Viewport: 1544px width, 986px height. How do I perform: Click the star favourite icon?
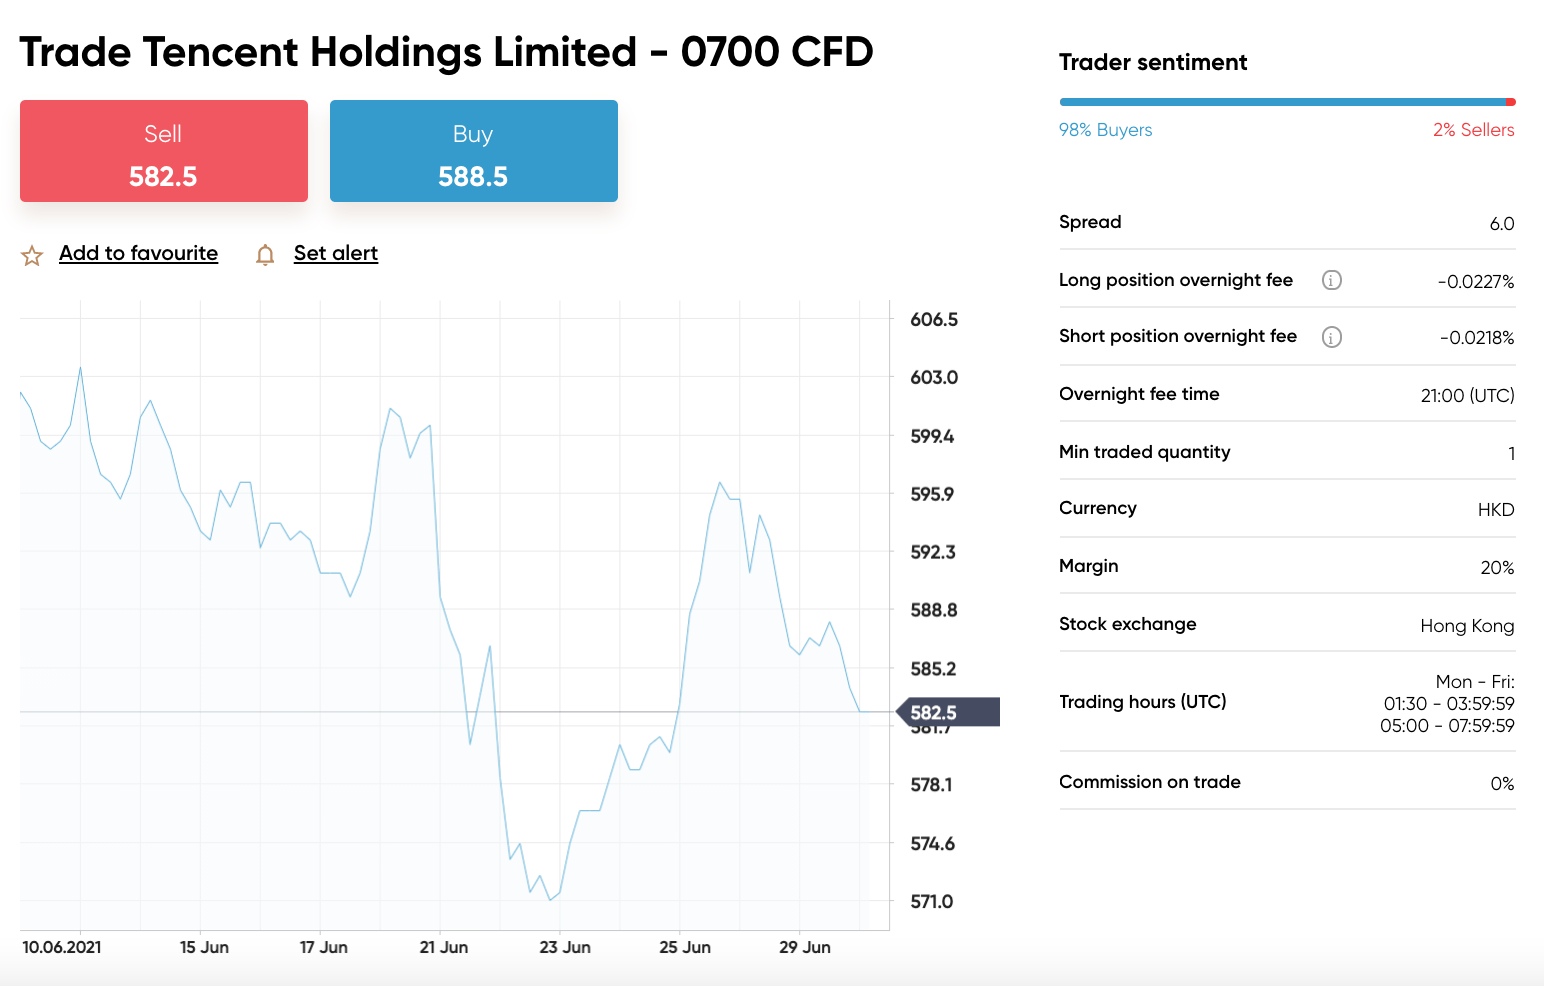coord(32,256)
